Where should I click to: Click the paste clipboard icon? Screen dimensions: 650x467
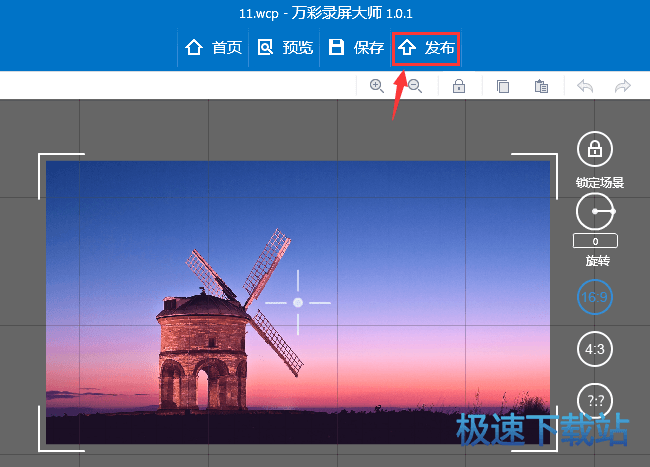[541, 86]
